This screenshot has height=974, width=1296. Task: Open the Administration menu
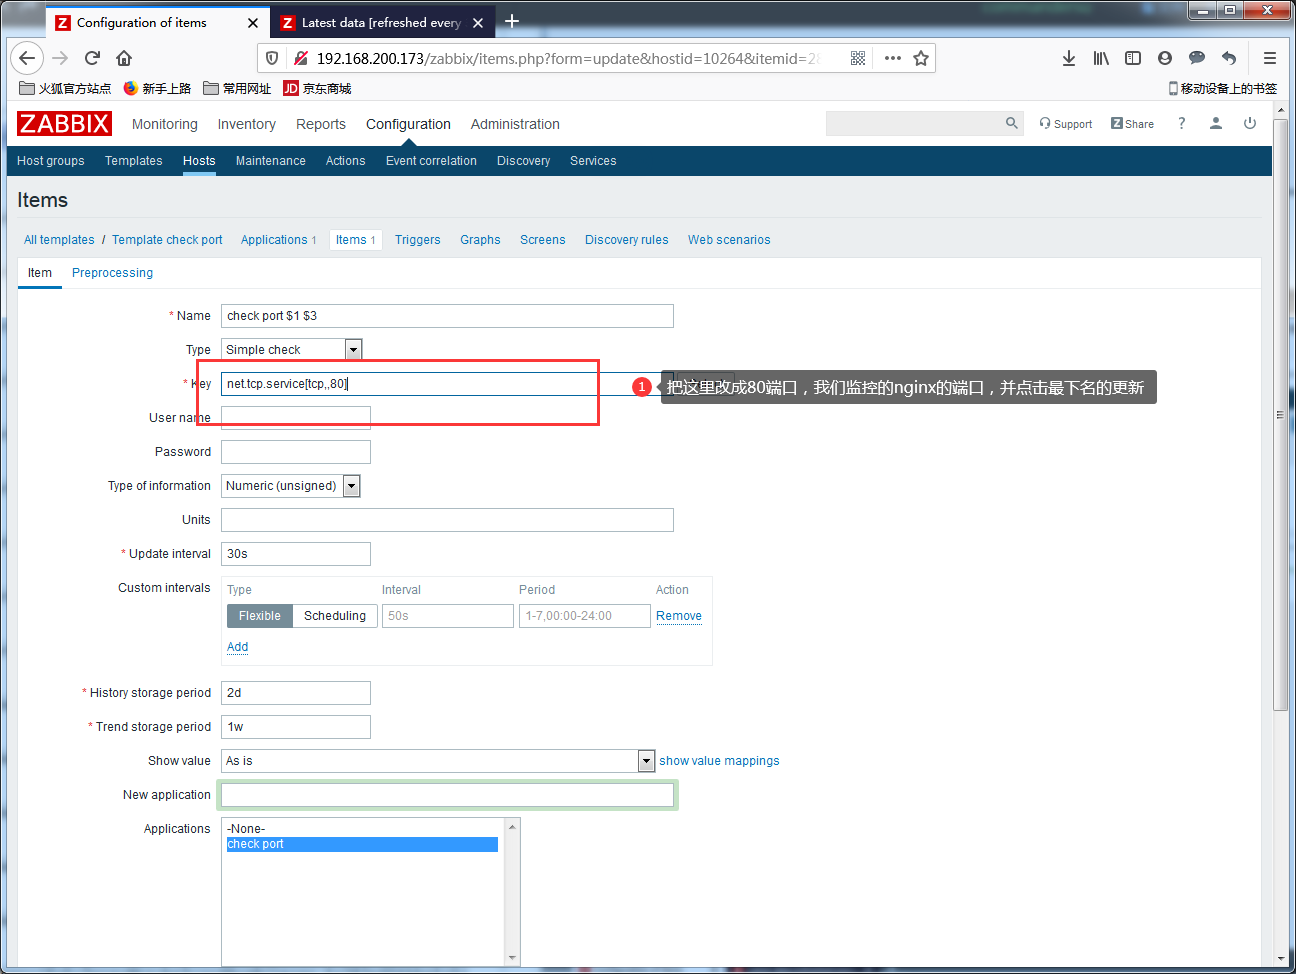coord(515,124)
